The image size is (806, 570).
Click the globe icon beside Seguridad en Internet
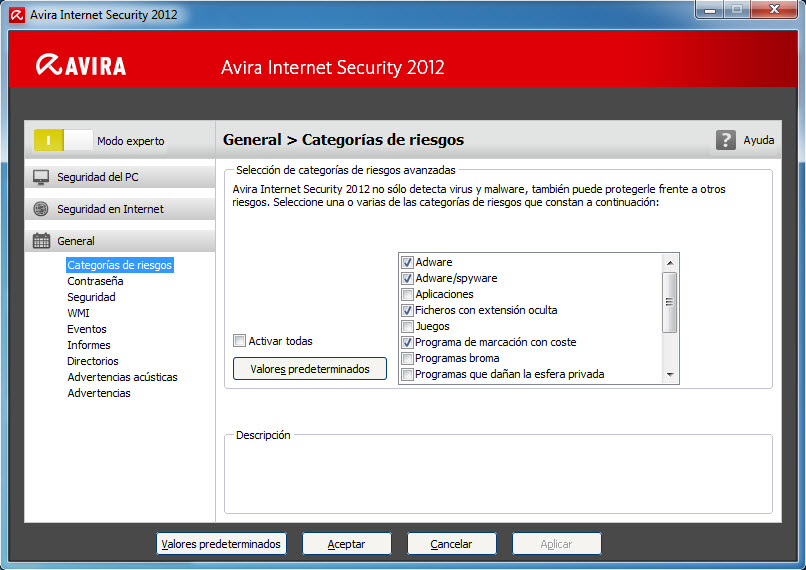41,209
